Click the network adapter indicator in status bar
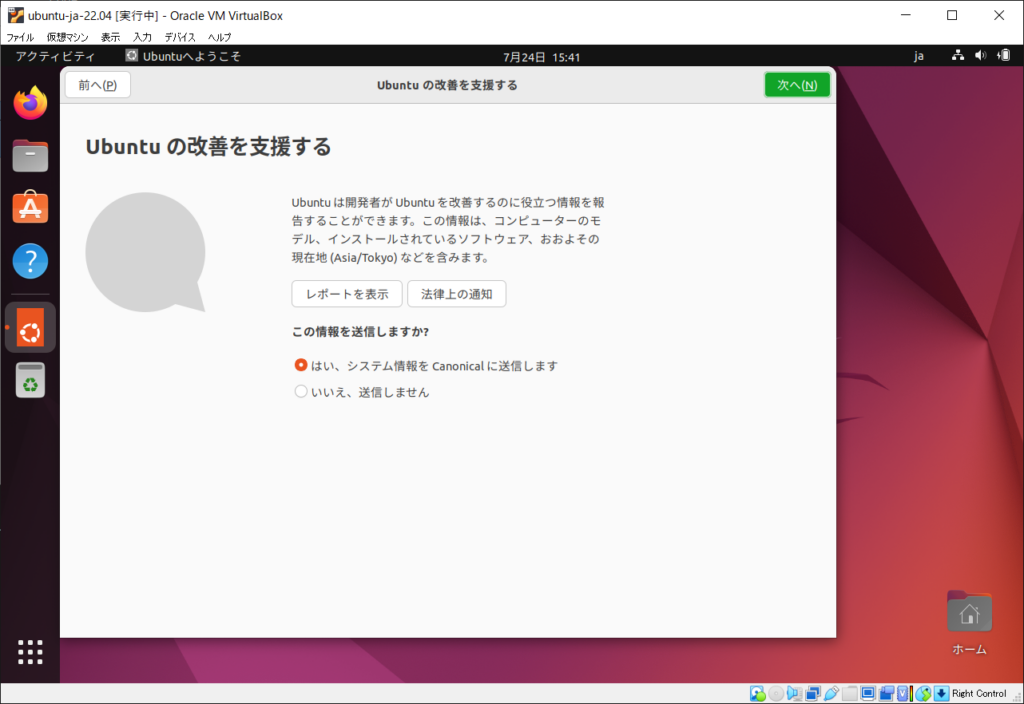This screenshot has height=704, width=1024. 813,694
